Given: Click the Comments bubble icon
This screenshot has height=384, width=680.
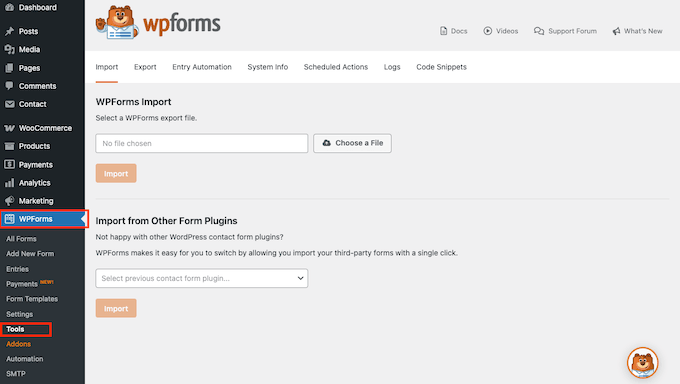Looking at the screenshot, I should tap(10, 86).
